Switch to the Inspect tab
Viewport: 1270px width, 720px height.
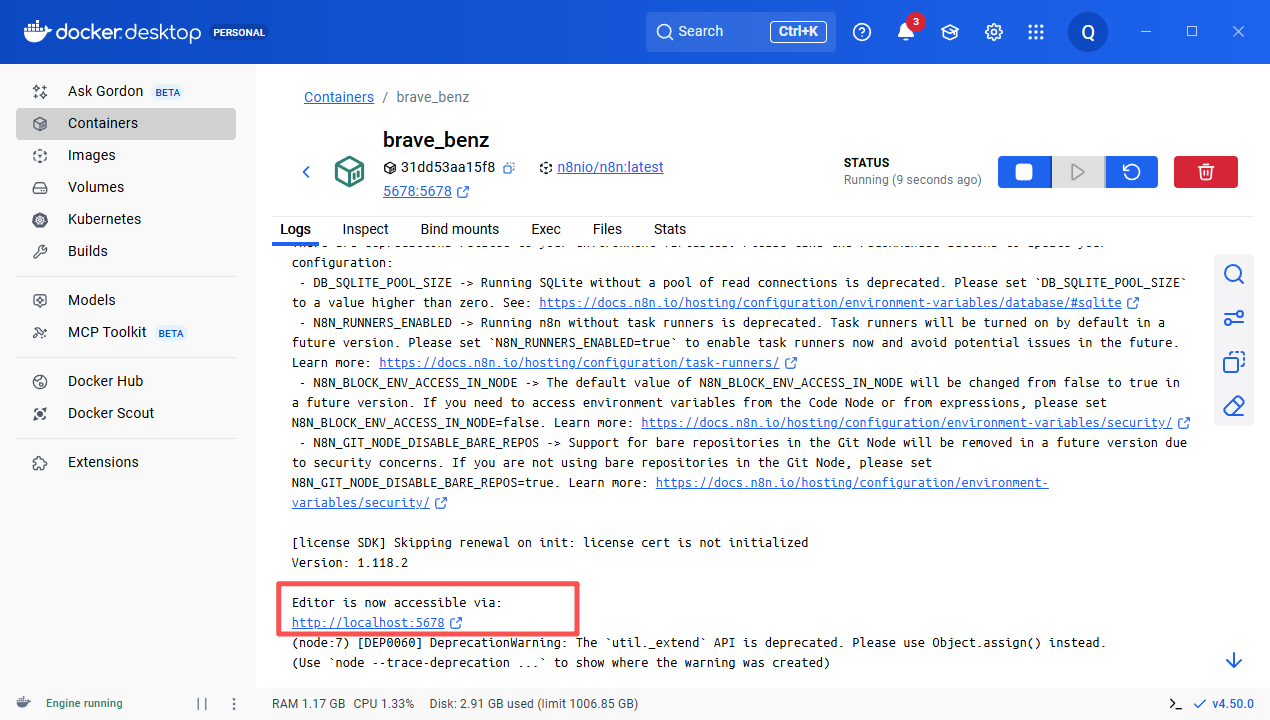pos(365,229)
